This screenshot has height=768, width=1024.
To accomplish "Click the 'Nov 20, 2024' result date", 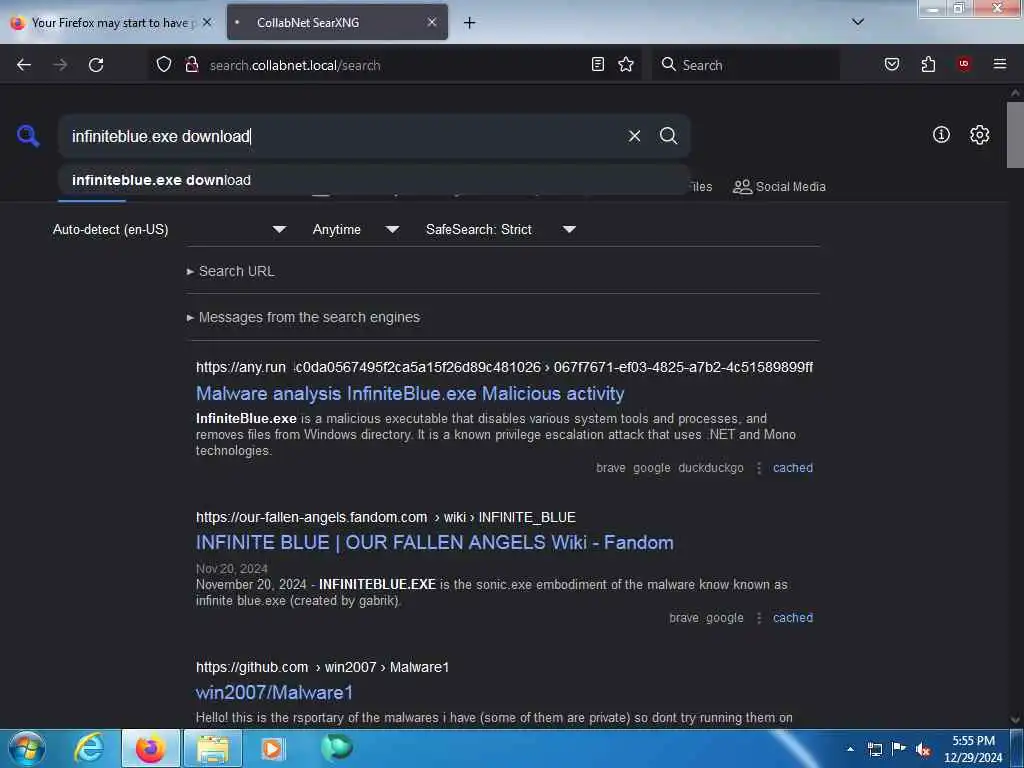I will click(x=232, y=569).
